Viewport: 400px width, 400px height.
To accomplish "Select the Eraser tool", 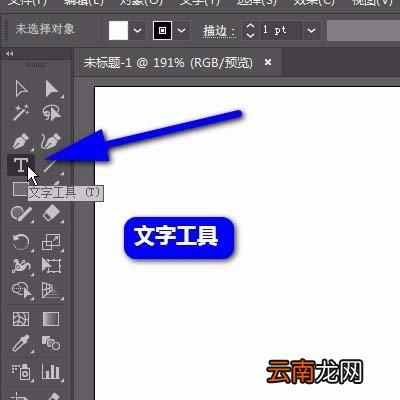I will [x=51, y=213].
